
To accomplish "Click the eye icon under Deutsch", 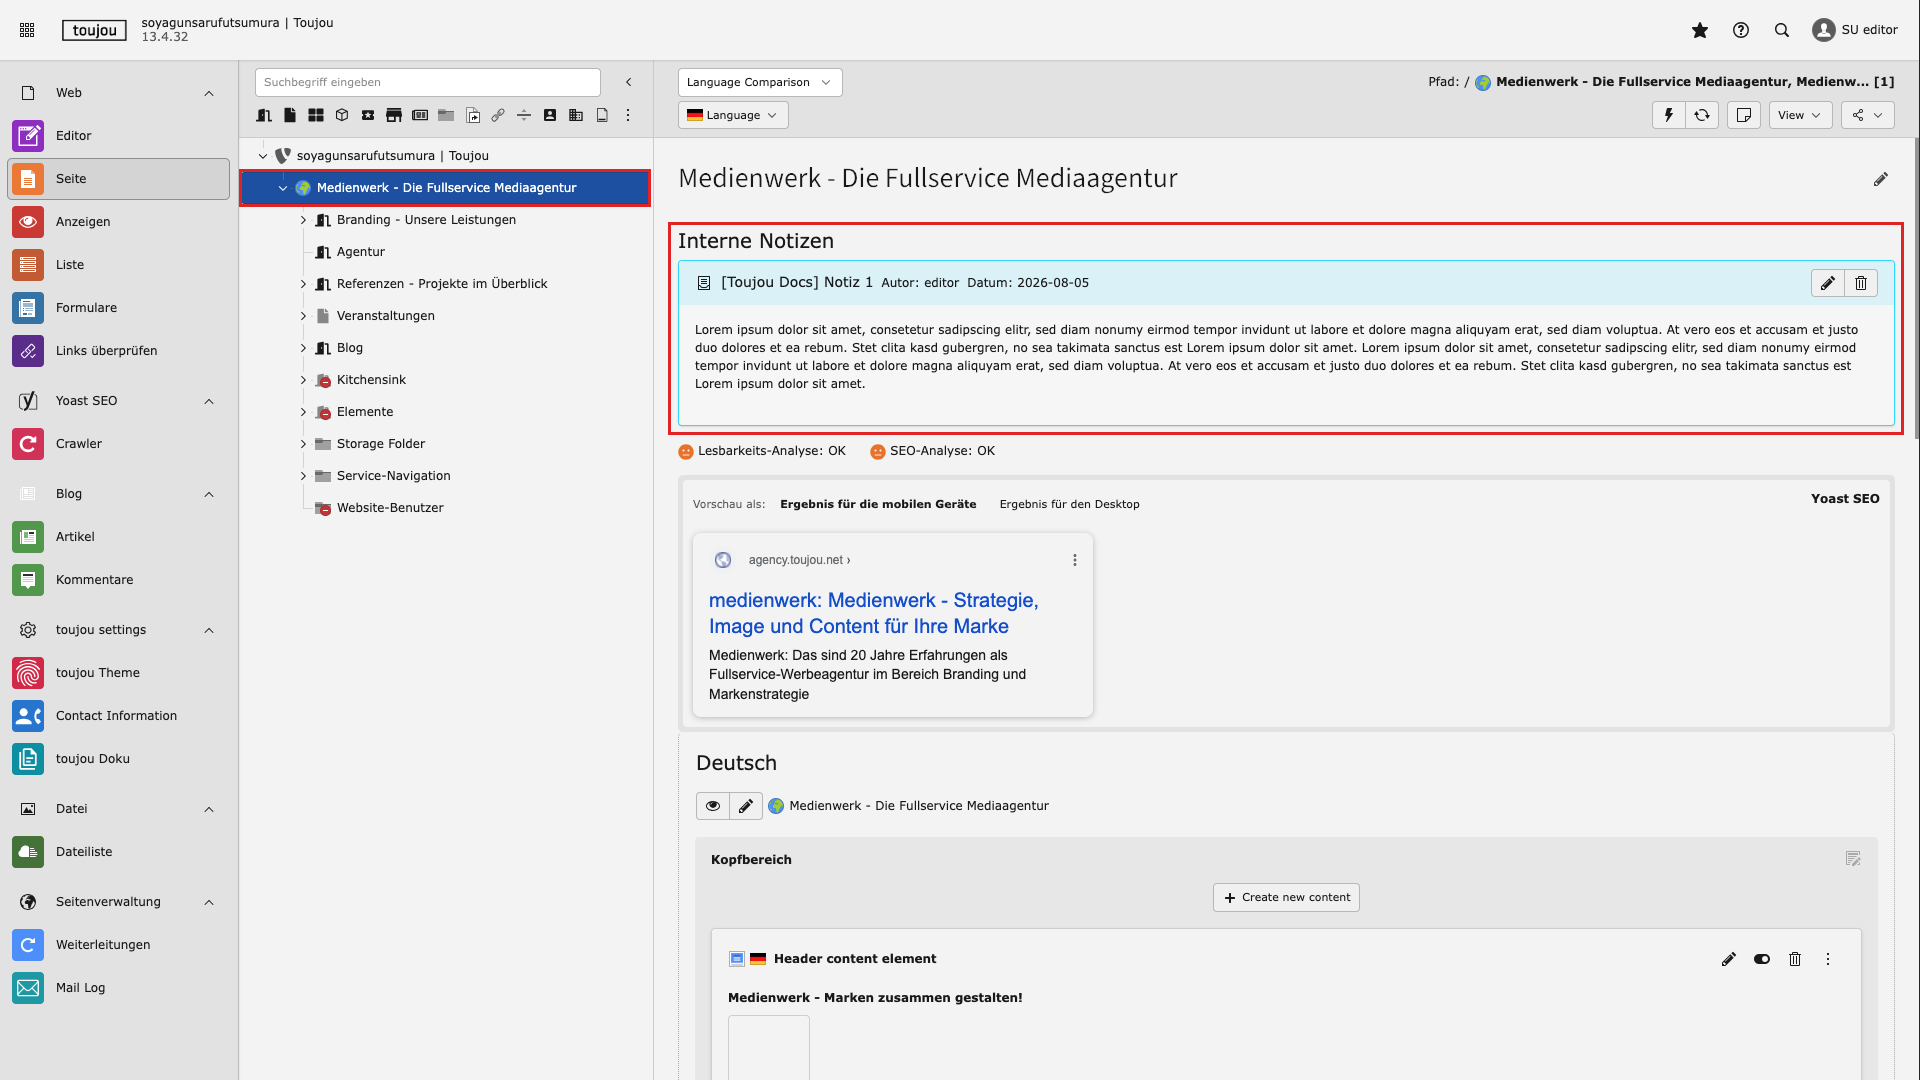I will (713, 806).
